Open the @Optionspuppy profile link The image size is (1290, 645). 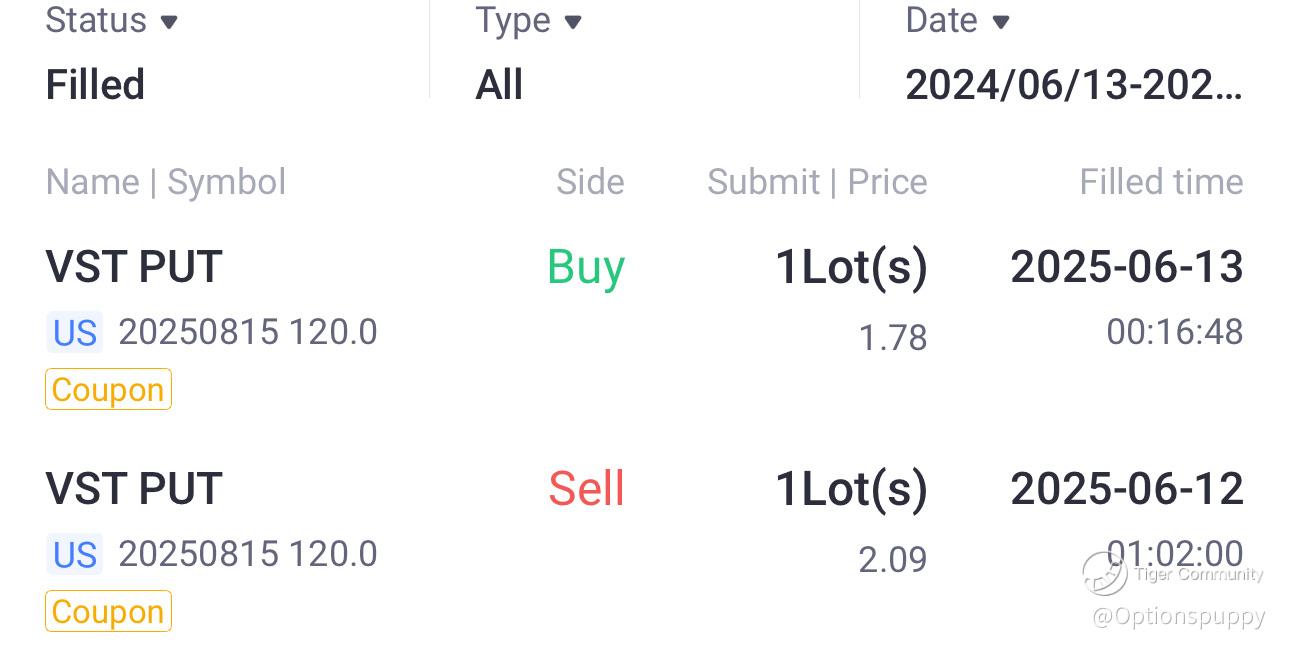pos(1178,616)
